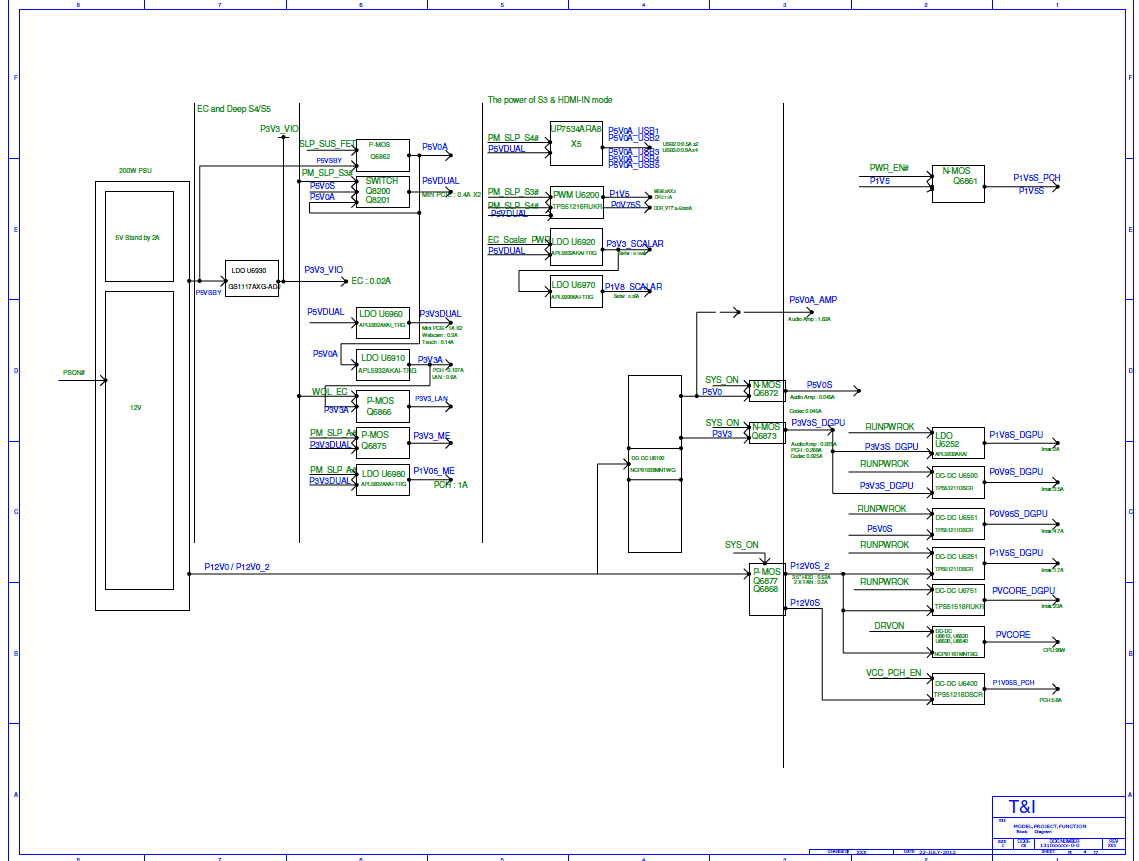
Task: Click the SLP_SUS_FET signal label
Action: click(328, 144)
